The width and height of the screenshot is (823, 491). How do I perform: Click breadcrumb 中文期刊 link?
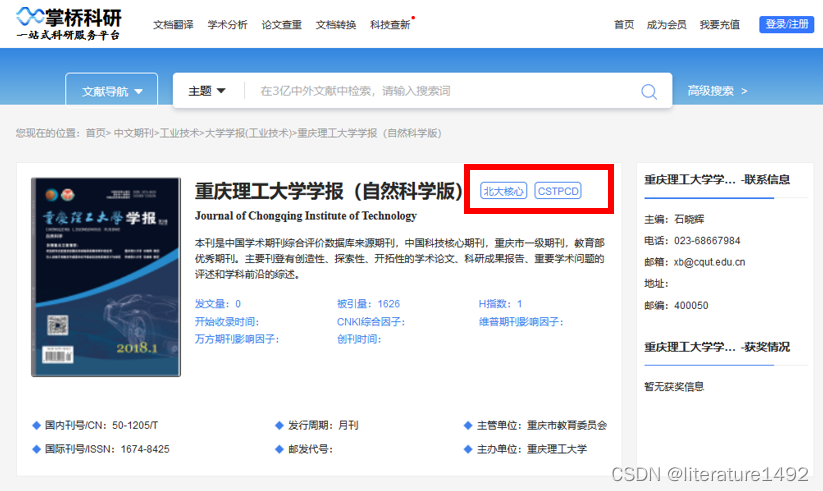click(x=133, y=133)
